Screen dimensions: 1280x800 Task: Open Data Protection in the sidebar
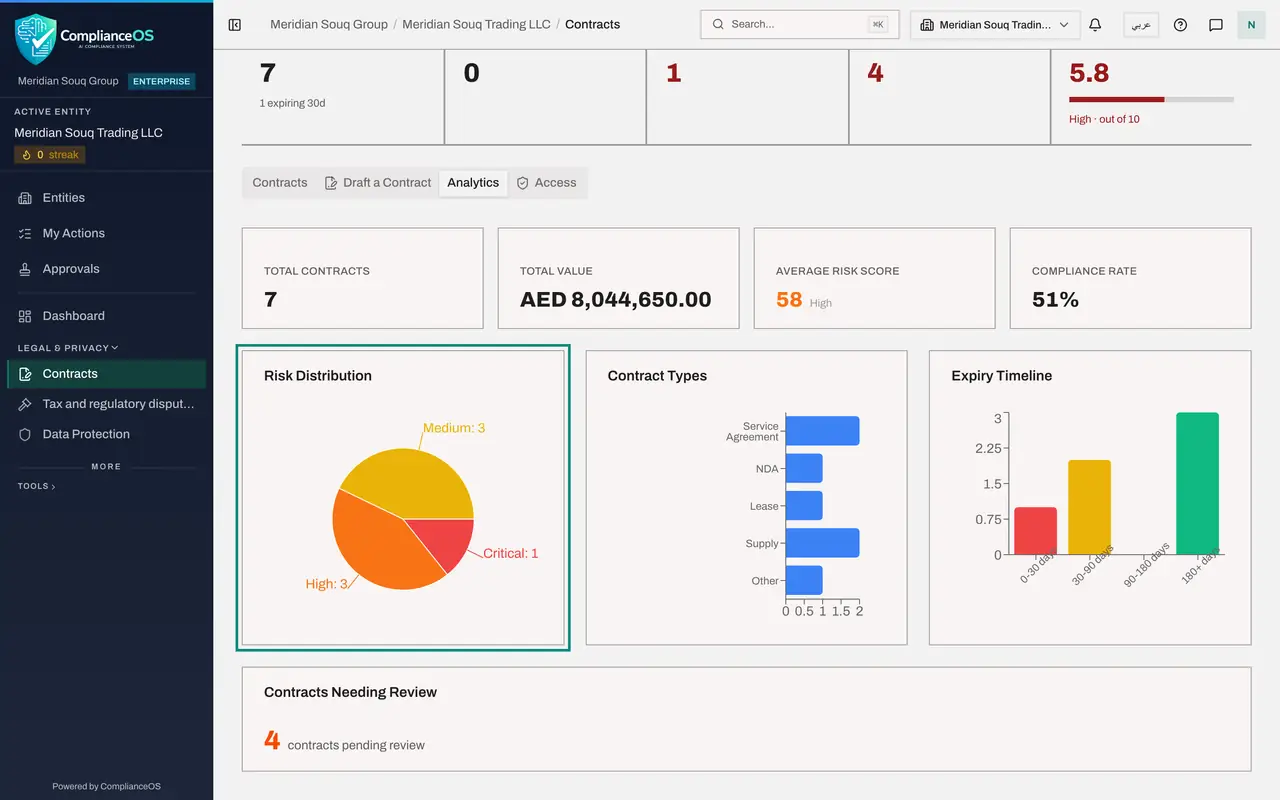106,434
